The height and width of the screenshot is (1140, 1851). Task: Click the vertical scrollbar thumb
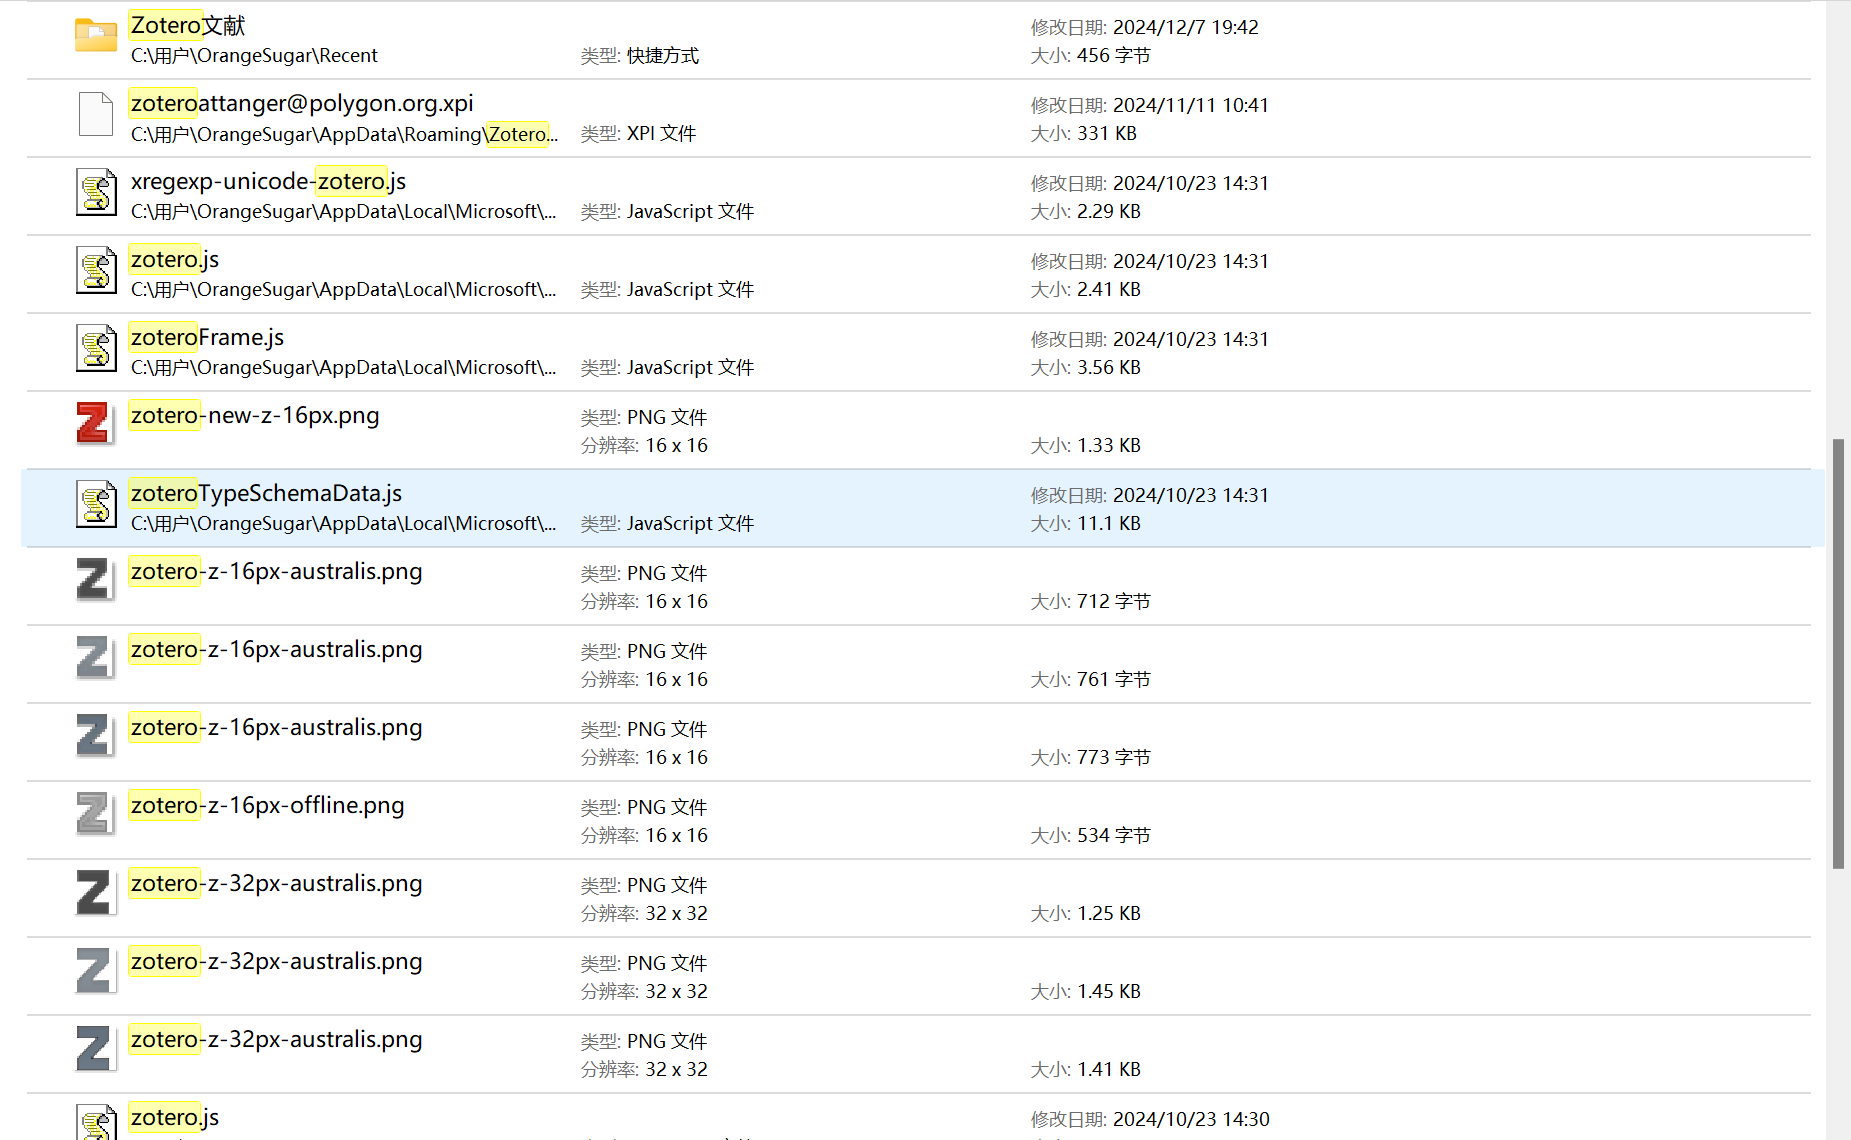click(1838, 654)
